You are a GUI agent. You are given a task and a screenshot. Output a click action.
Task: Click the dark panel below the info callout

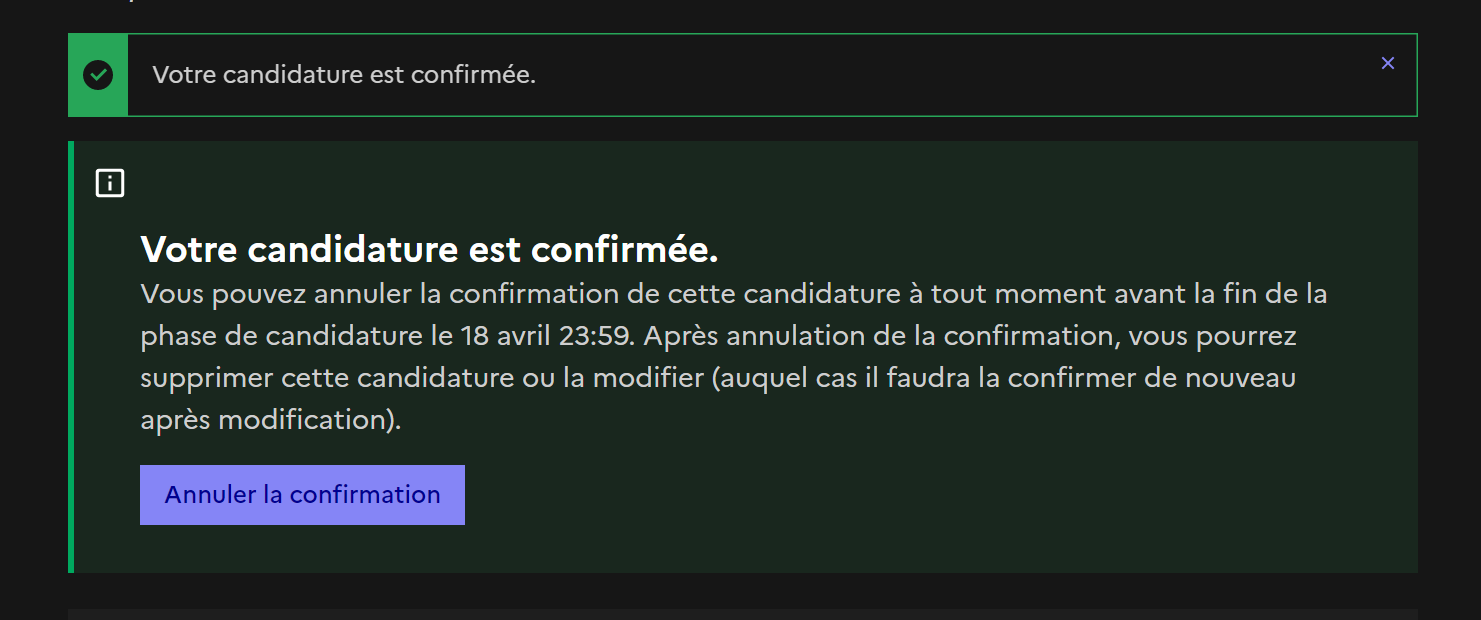[742, 613]
